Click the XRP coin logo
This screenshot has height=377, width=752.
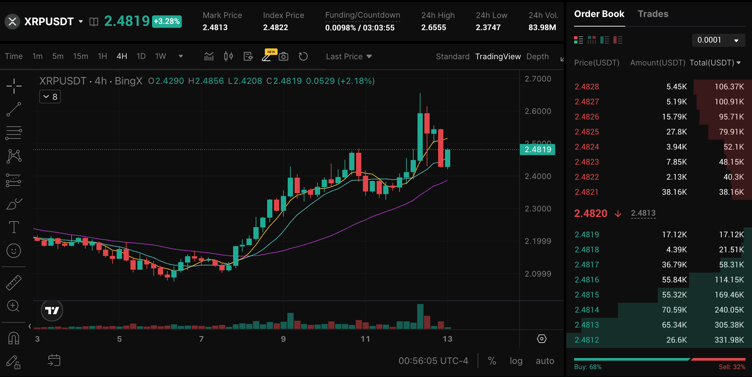pyautogui.click(x=12, y=22)
